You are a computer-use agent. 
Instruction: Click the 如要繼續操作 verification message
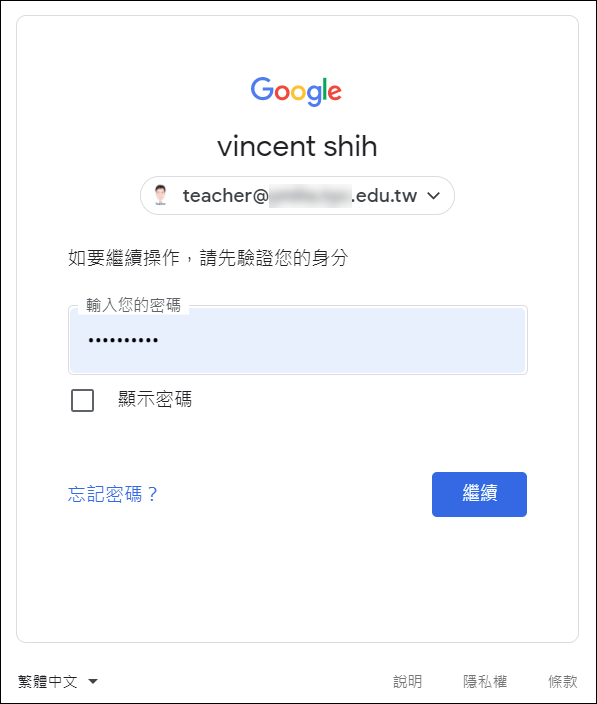(208, 258)
